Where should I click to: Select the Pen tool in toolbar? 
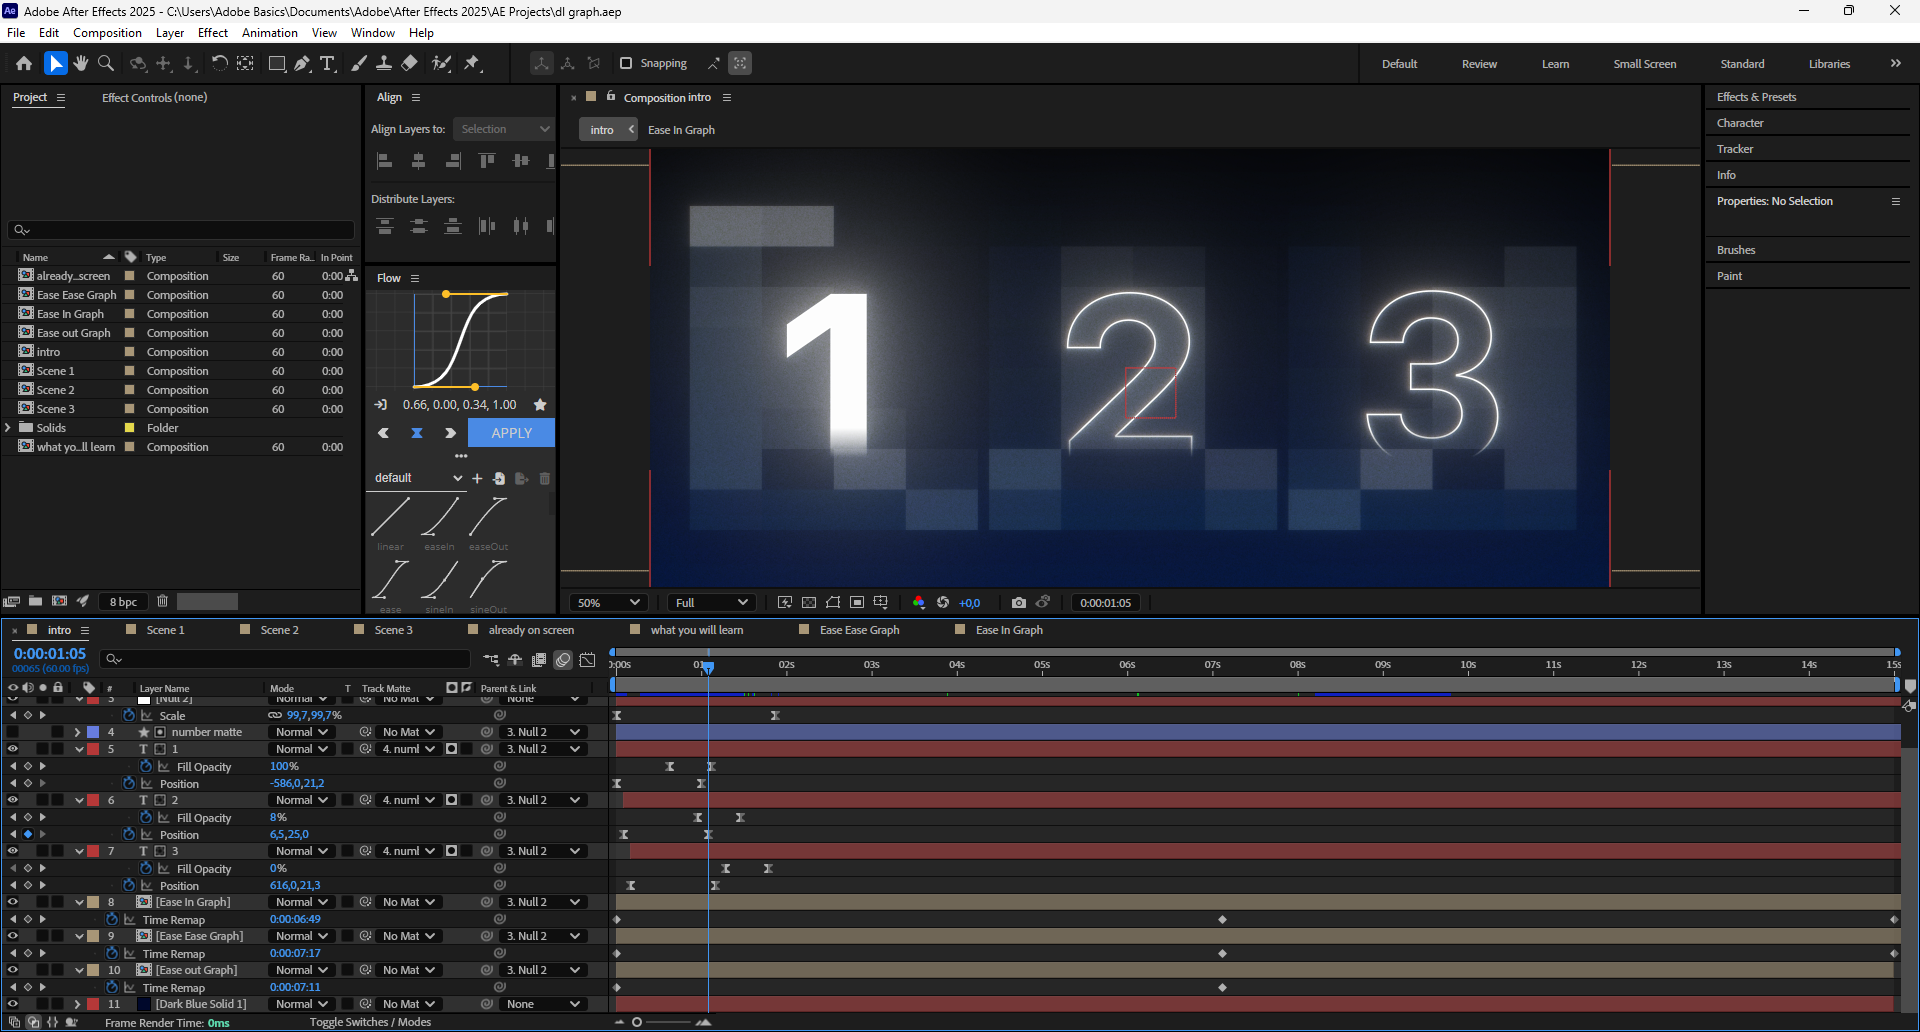[x=301, y=64]
